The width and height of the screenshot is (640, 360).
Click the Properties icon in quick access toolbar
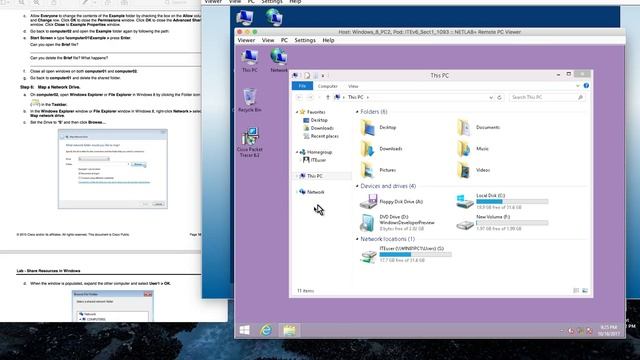pyautogui.click(x=307, y=76)
